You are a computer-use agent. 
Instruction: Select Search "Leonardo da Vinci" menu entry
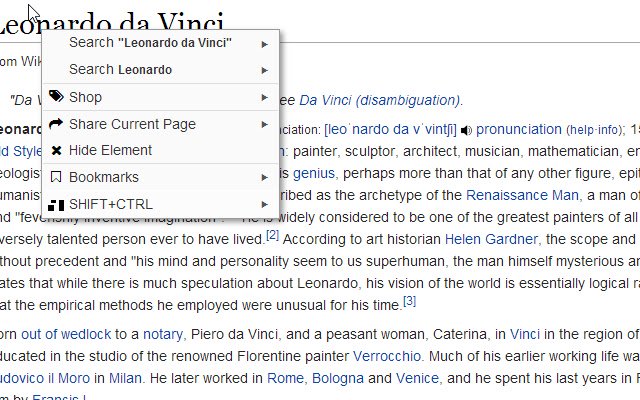point(150,43)
